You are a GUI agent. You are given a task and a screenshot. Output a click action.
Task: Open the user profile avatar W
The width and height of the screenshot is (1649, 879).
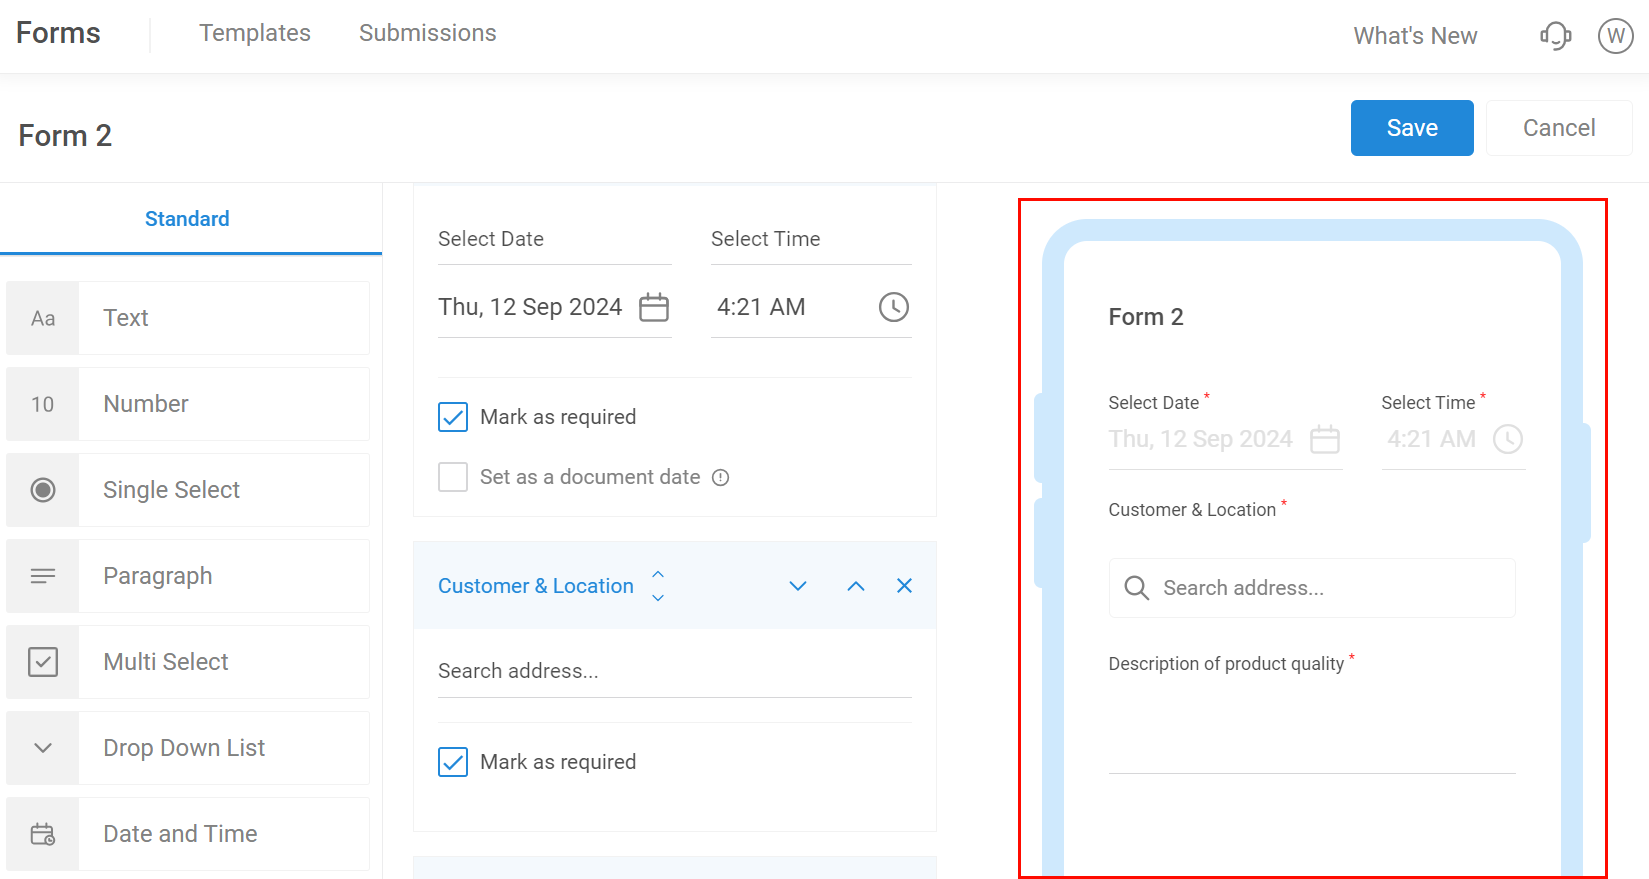pyautogui.click(x=1615, y=36)
